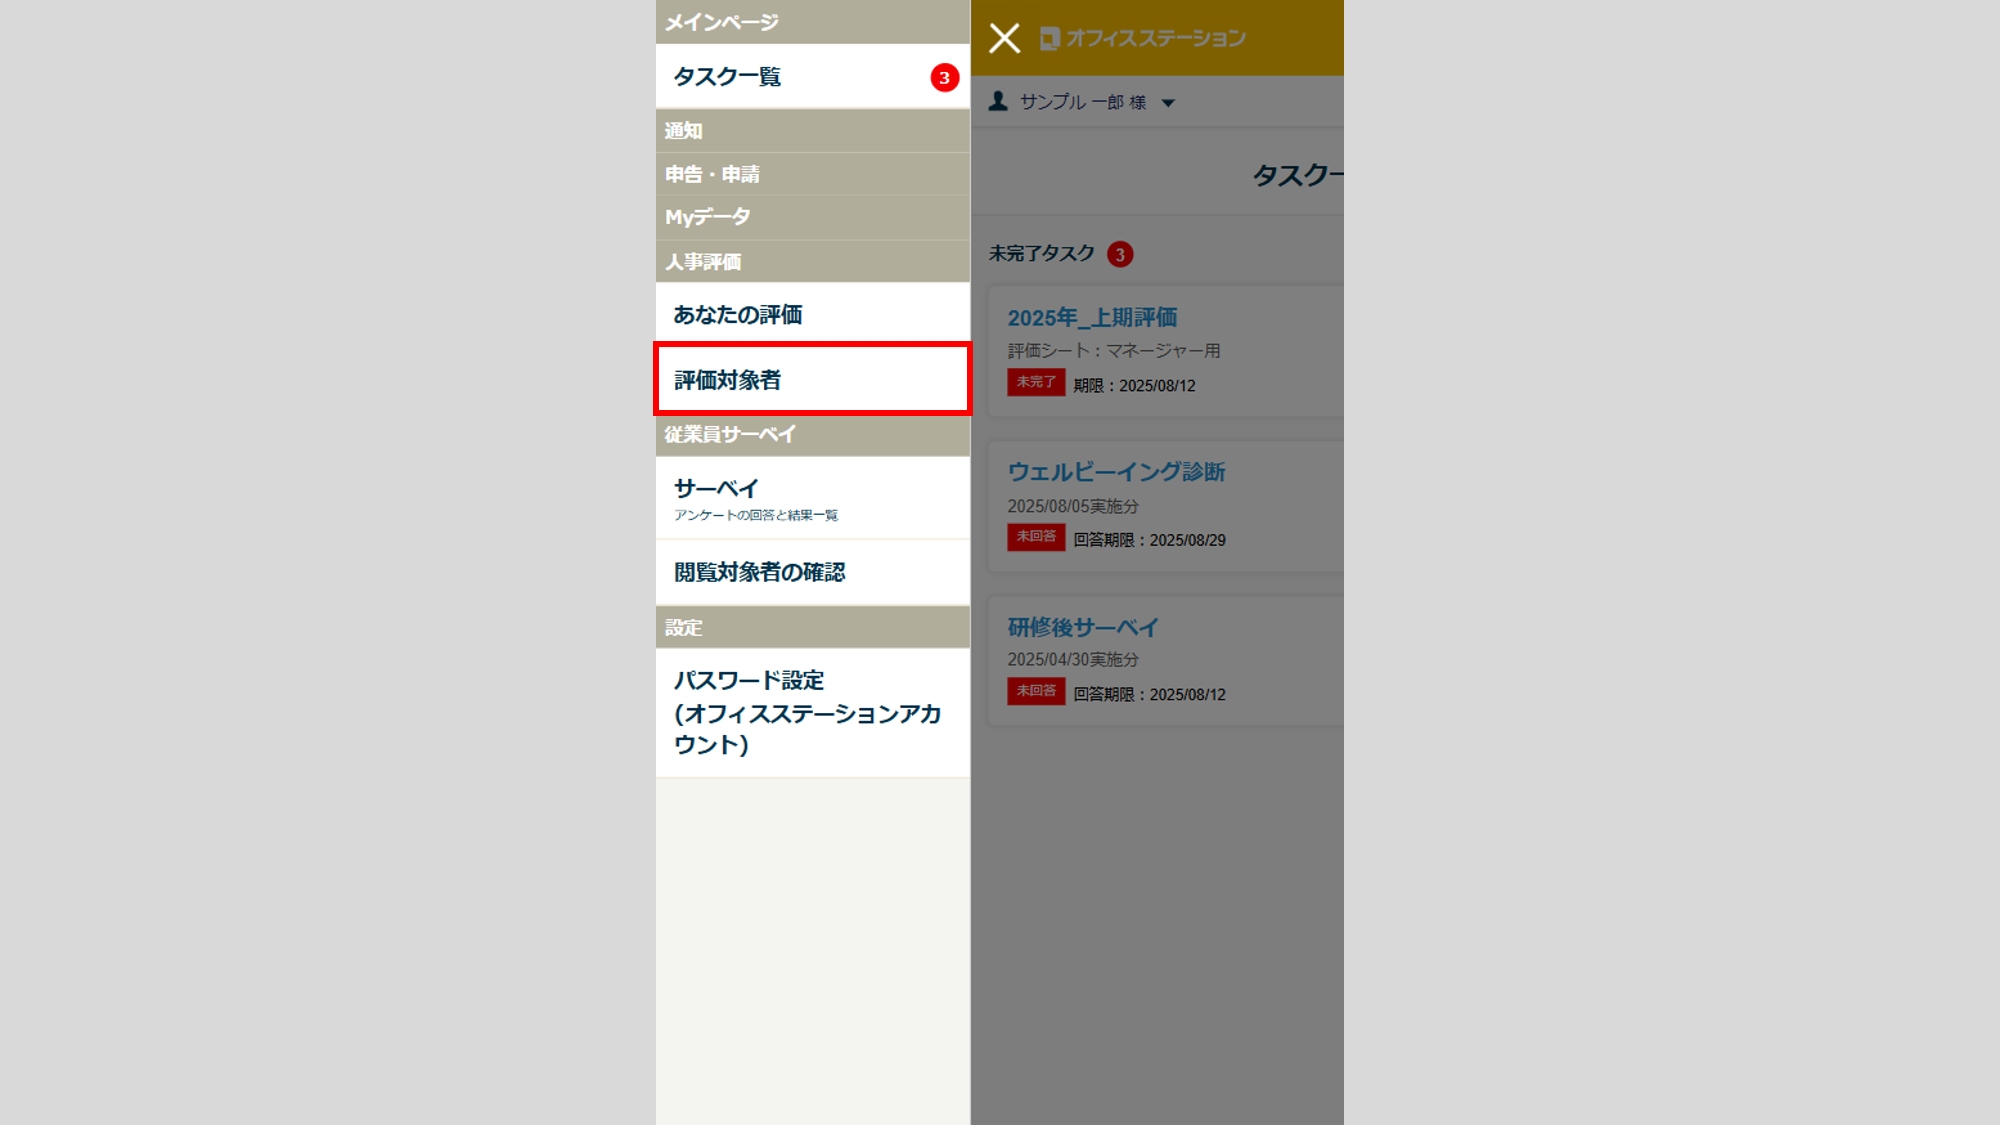Image resolution: width=2000 pixels, height=1125 pixels.
Task: Click 期限：2025/08/12 text
Action: [x=1134, y=386]
